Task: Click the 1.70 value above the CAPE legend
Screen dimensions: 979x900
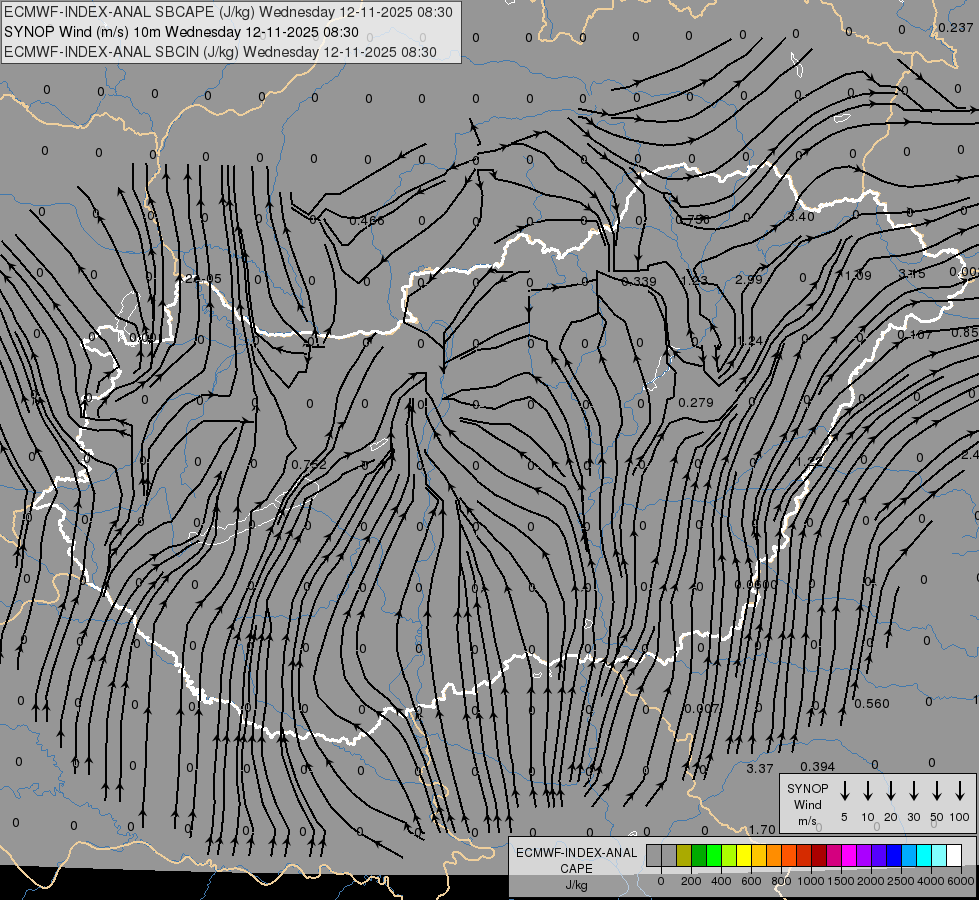Action: click(x=762, y=830)
